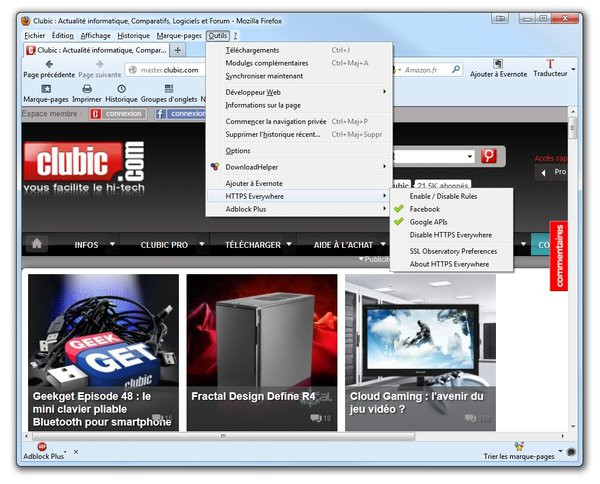The width and height of the screenshot is (600, 484).
Task: Click Ajouter à Evernote toolbar icon
Action: tap(498, 64)
